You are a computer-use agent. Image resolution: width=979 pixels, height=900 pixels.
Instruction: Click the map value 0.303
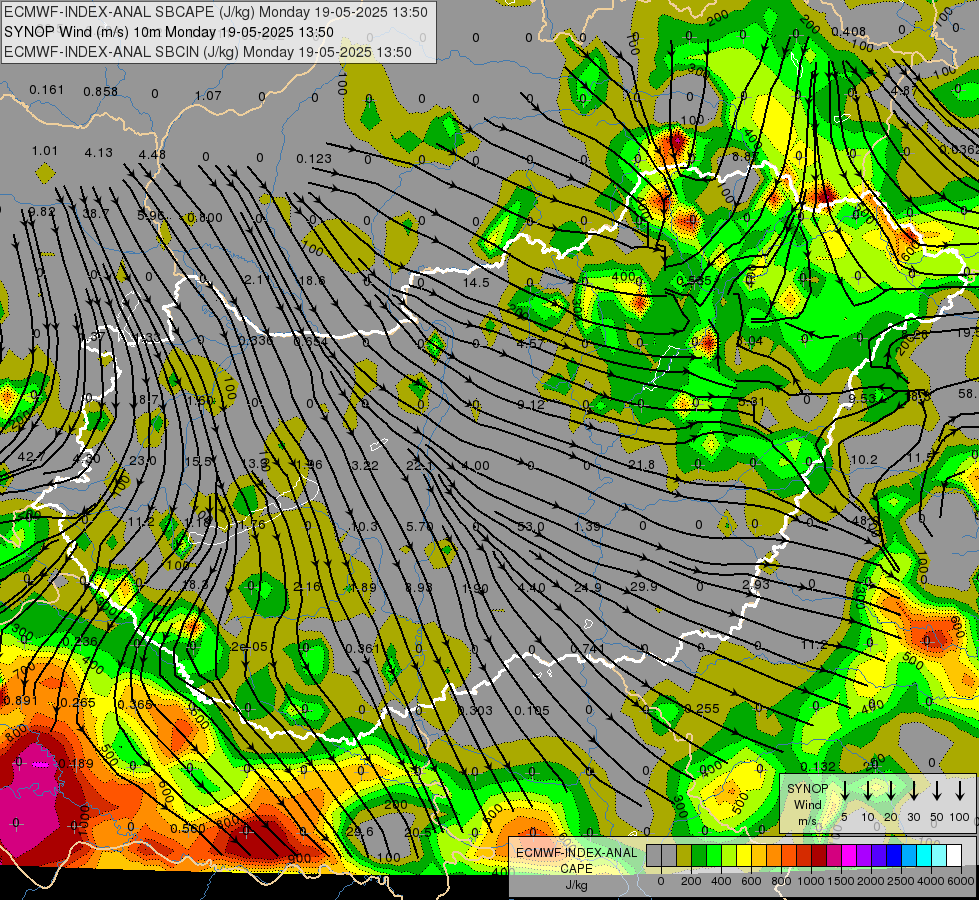(x=475, y=710)
